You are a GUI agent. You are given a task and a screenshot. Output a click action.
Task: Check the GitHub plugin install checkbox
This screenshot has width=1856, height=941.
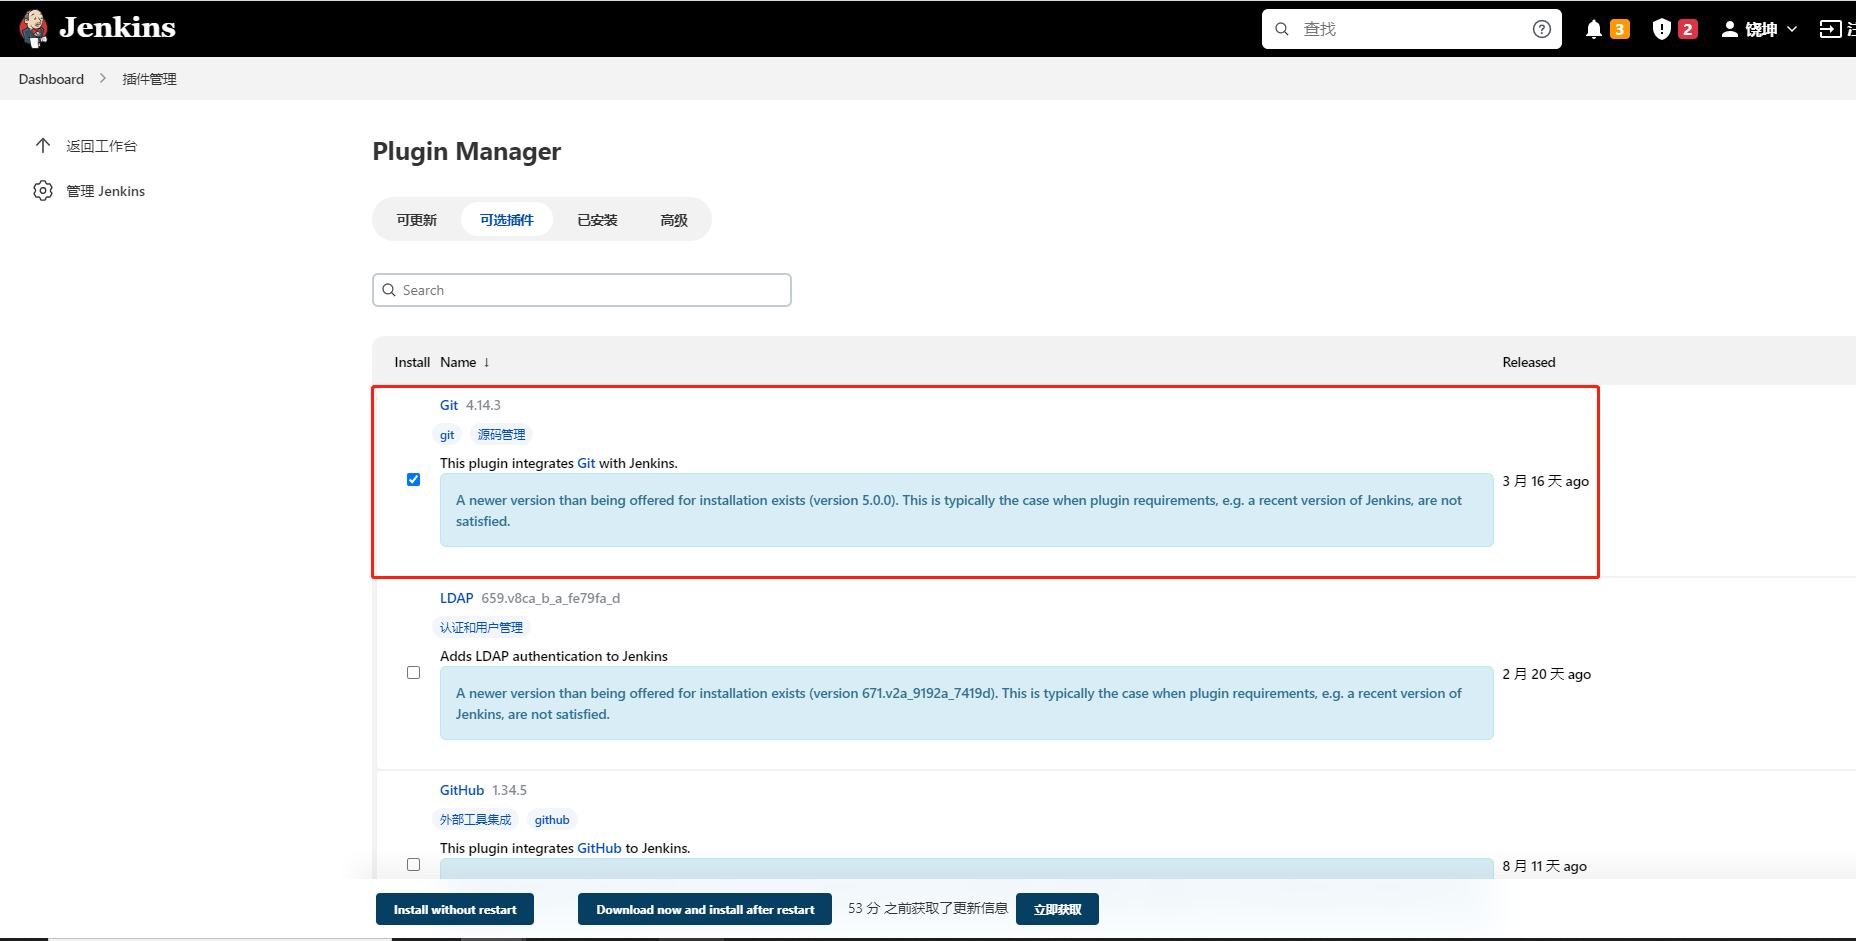point(413,865)
